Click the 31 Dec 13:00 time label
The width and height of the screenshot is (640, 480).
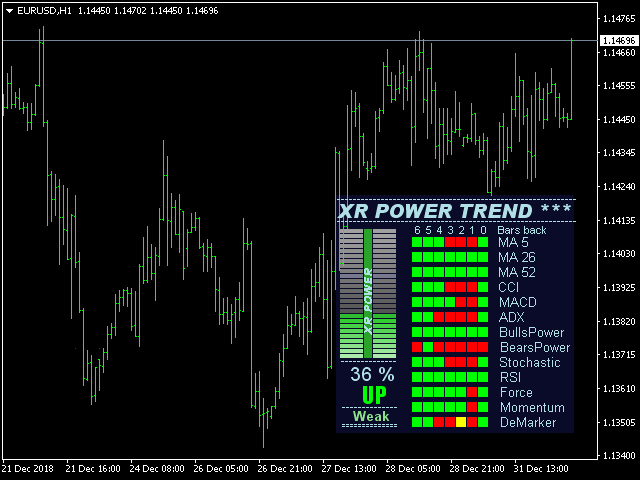click(541, 469)
